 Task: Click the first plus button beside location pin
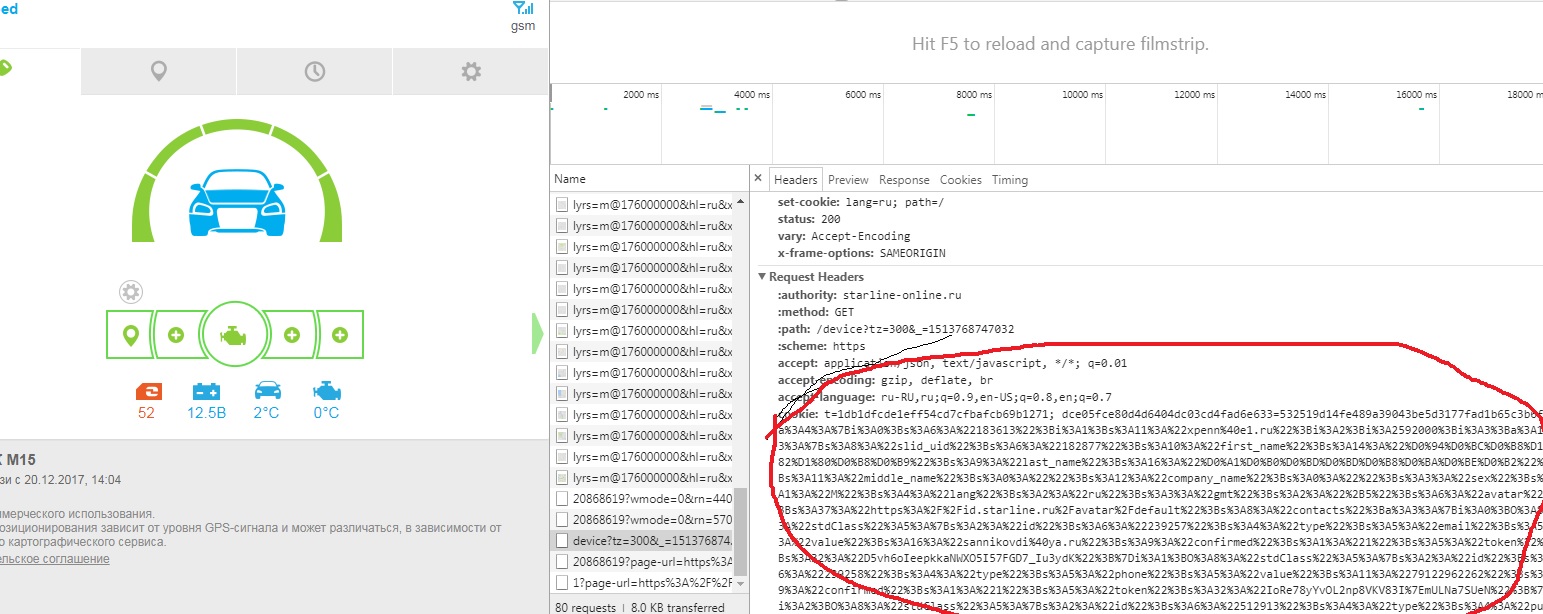pyautogui.click(x=176, y=335)
